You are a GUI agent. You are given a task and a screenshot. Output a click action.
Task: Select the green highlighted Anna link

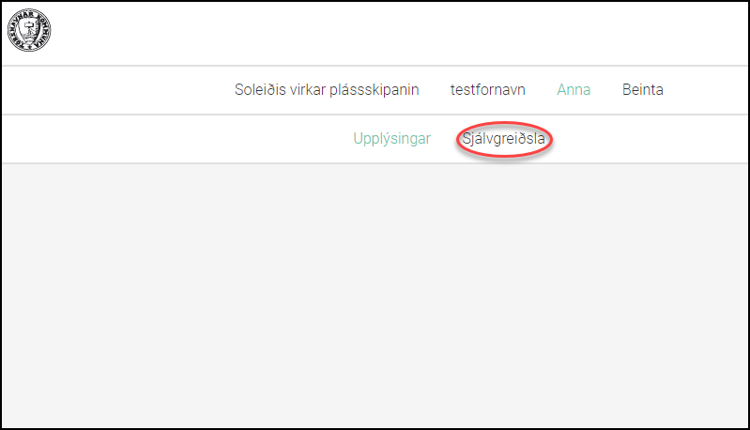(573, 90)
